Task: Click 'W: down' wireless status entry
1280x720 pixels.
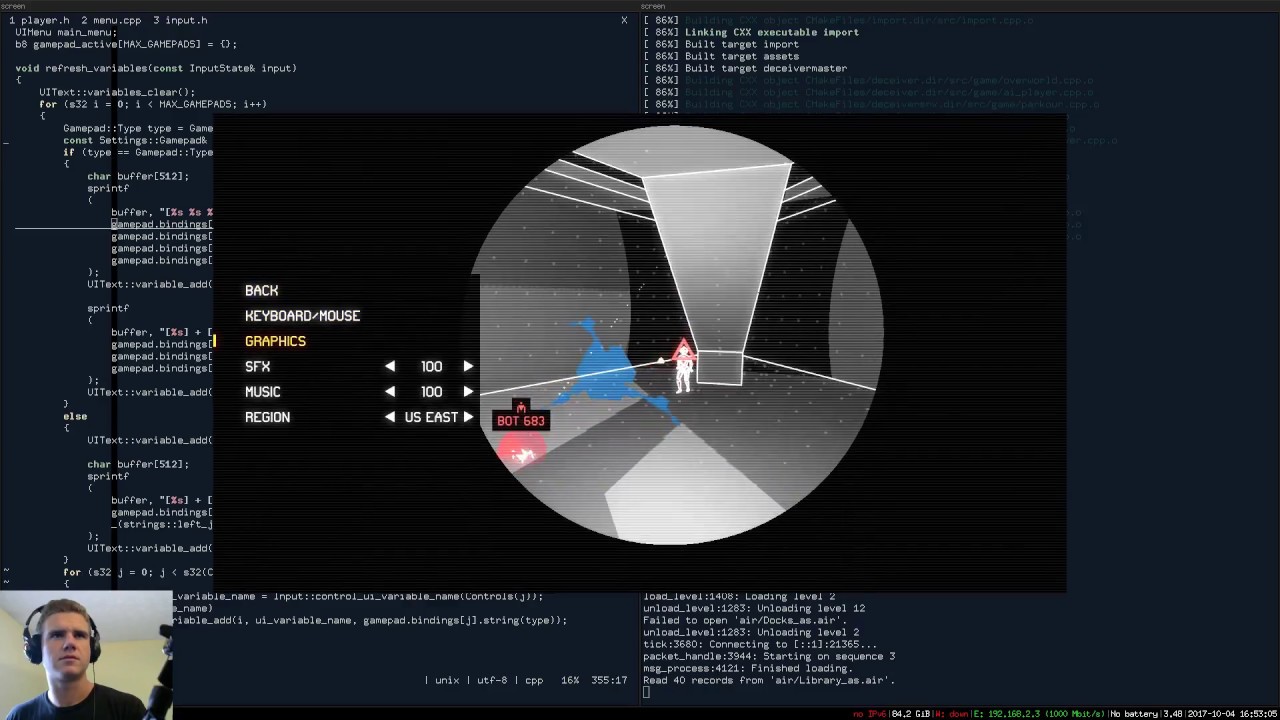Action: (951, 714)
